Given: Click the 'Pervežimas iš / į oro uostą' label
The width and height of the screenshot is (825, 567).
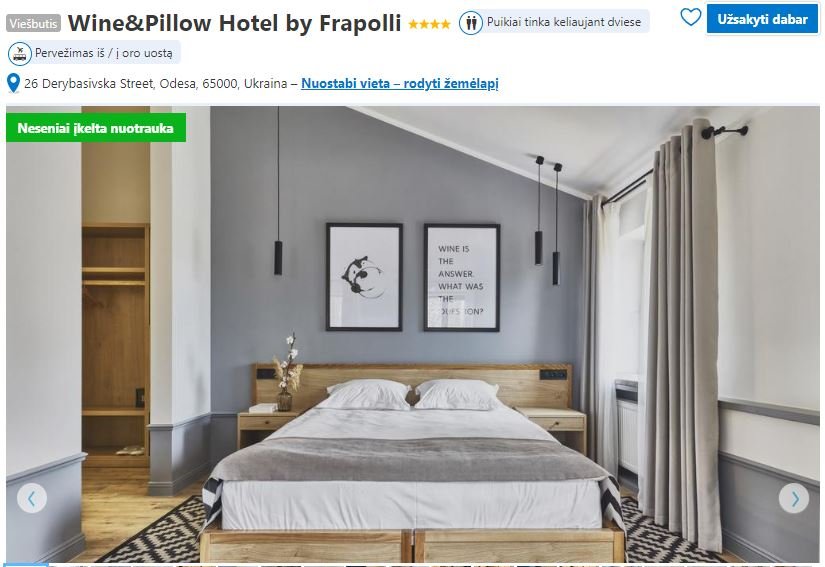Looking at the screenshot, I should point(104,53).
